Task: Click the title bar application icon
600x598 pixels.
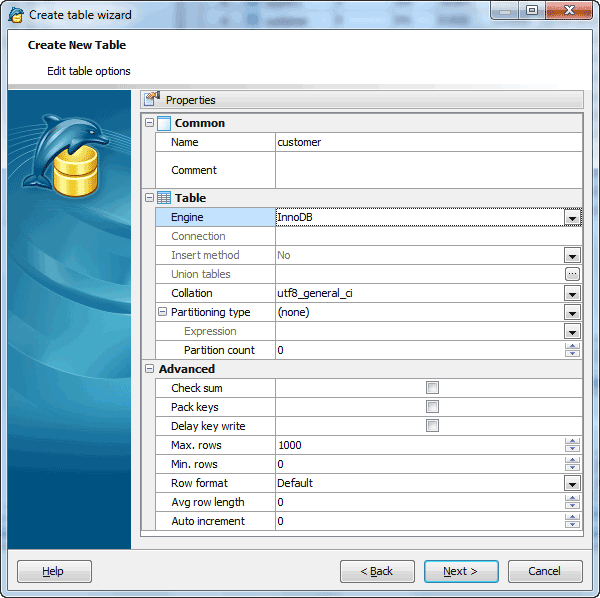Action: tap(15, 14)
